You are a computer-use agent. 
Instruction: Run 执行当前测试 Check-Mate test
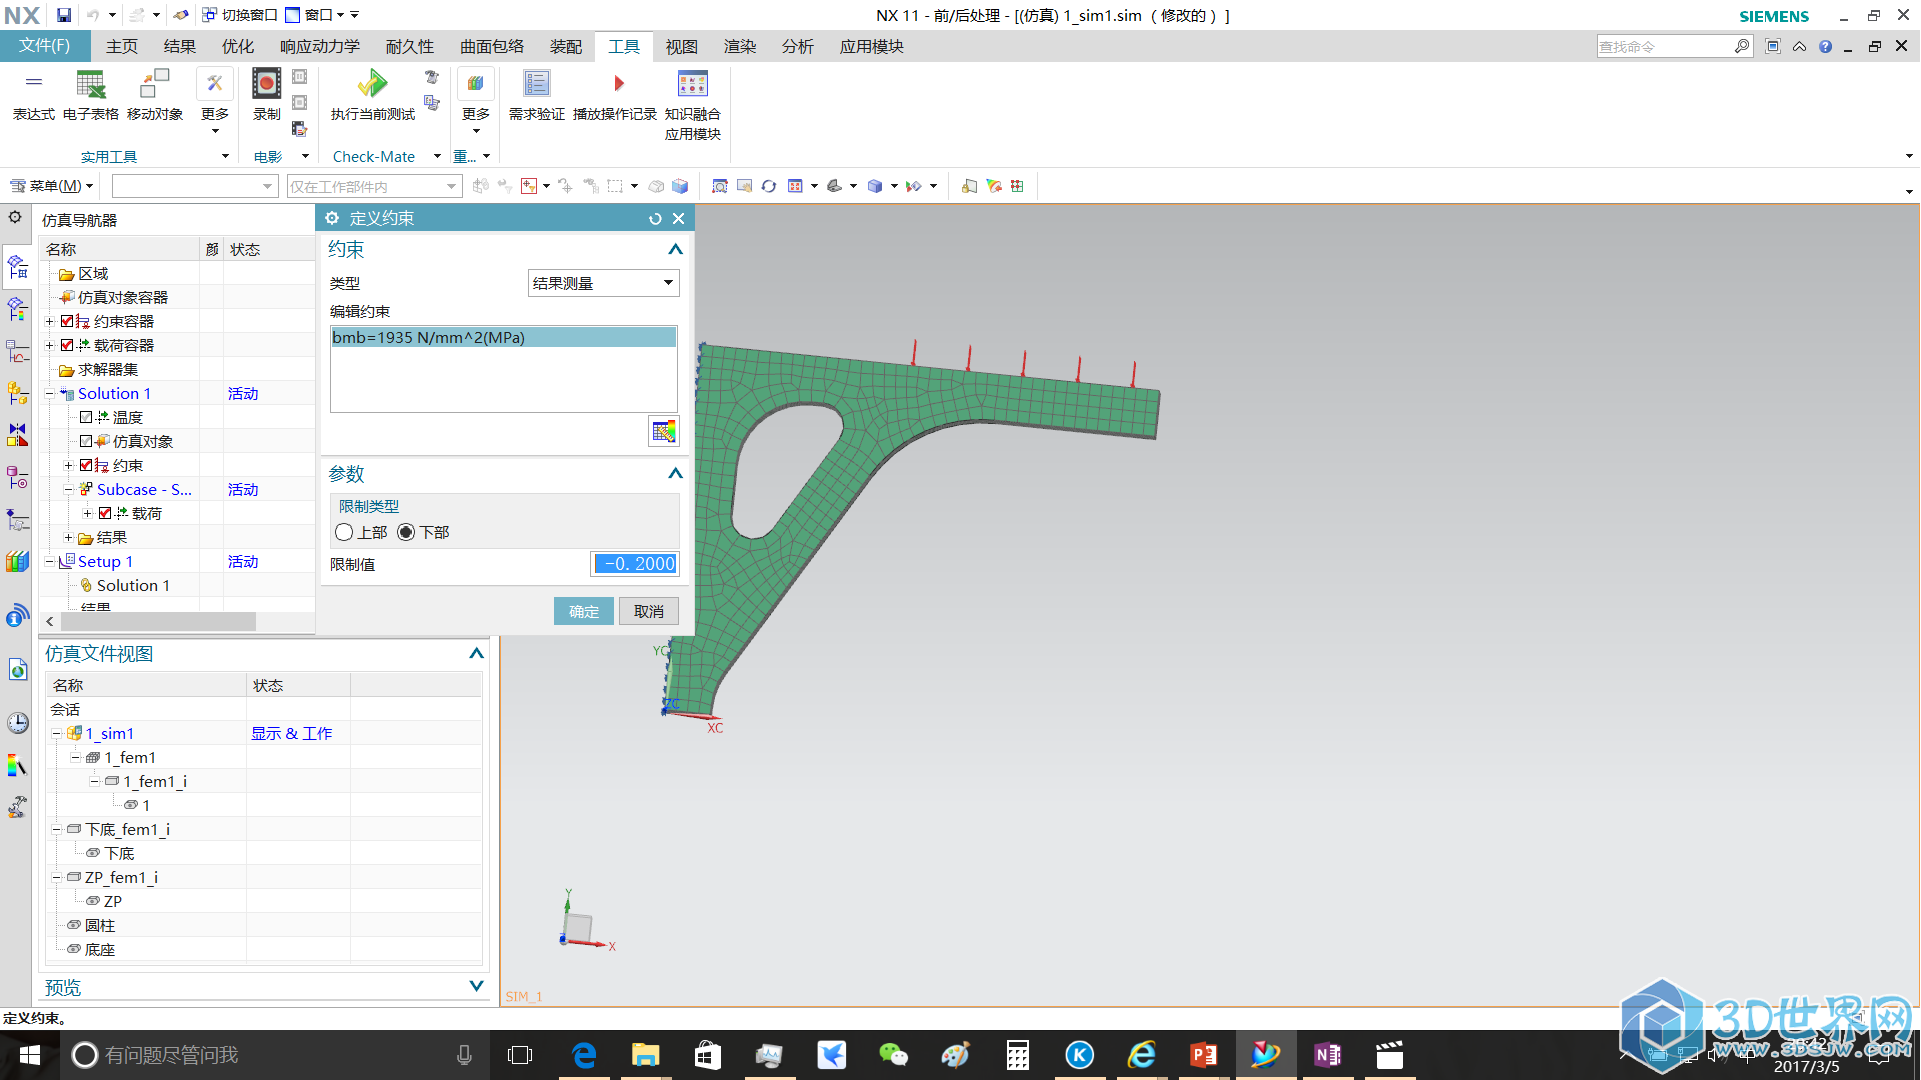click(x=372, y=96)
